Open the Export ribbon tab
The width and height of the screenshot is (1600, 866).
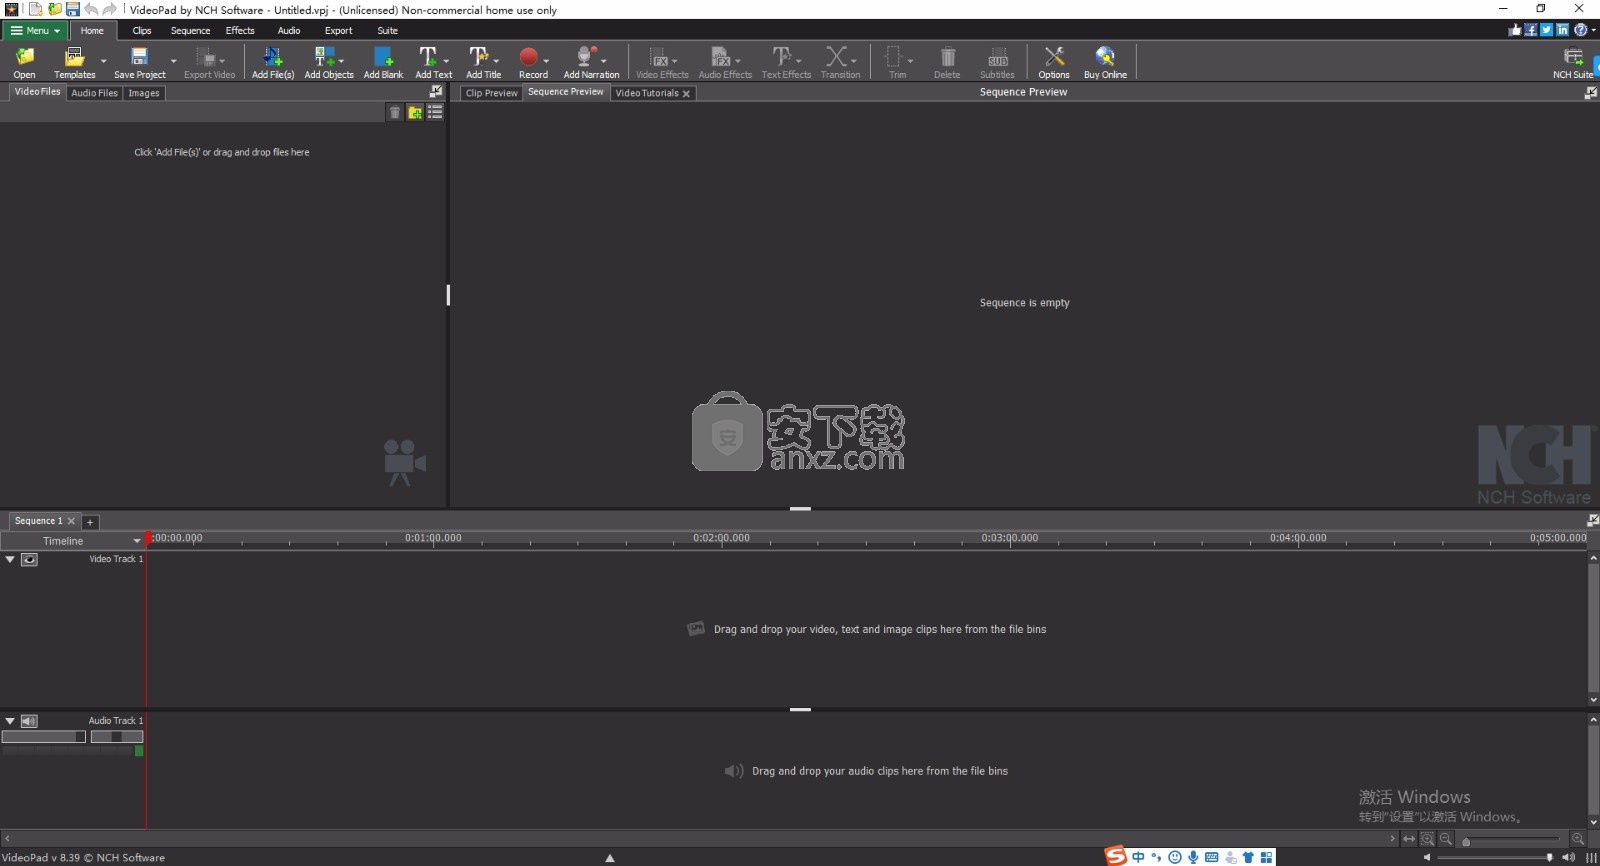[x=338, y=30]
